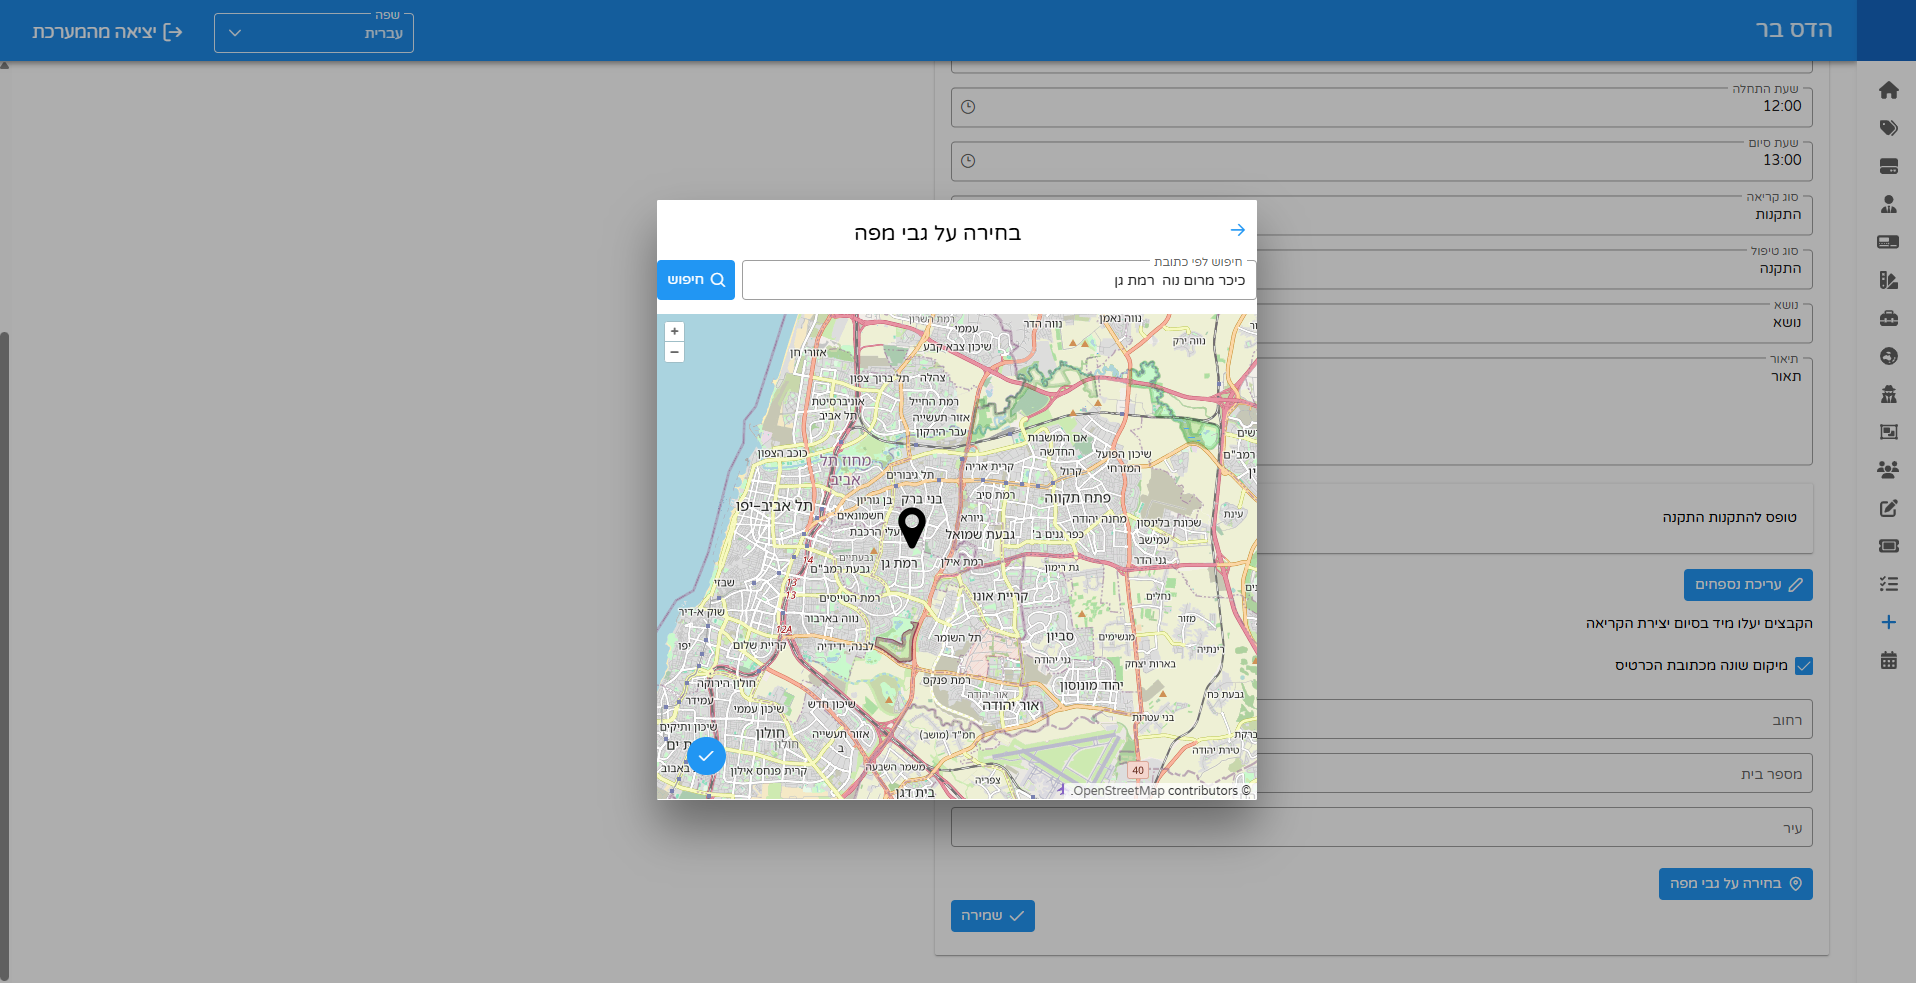The image size is (1916, 983).
Task: Click the הדס בר app title
Action: coord(1794,30)
